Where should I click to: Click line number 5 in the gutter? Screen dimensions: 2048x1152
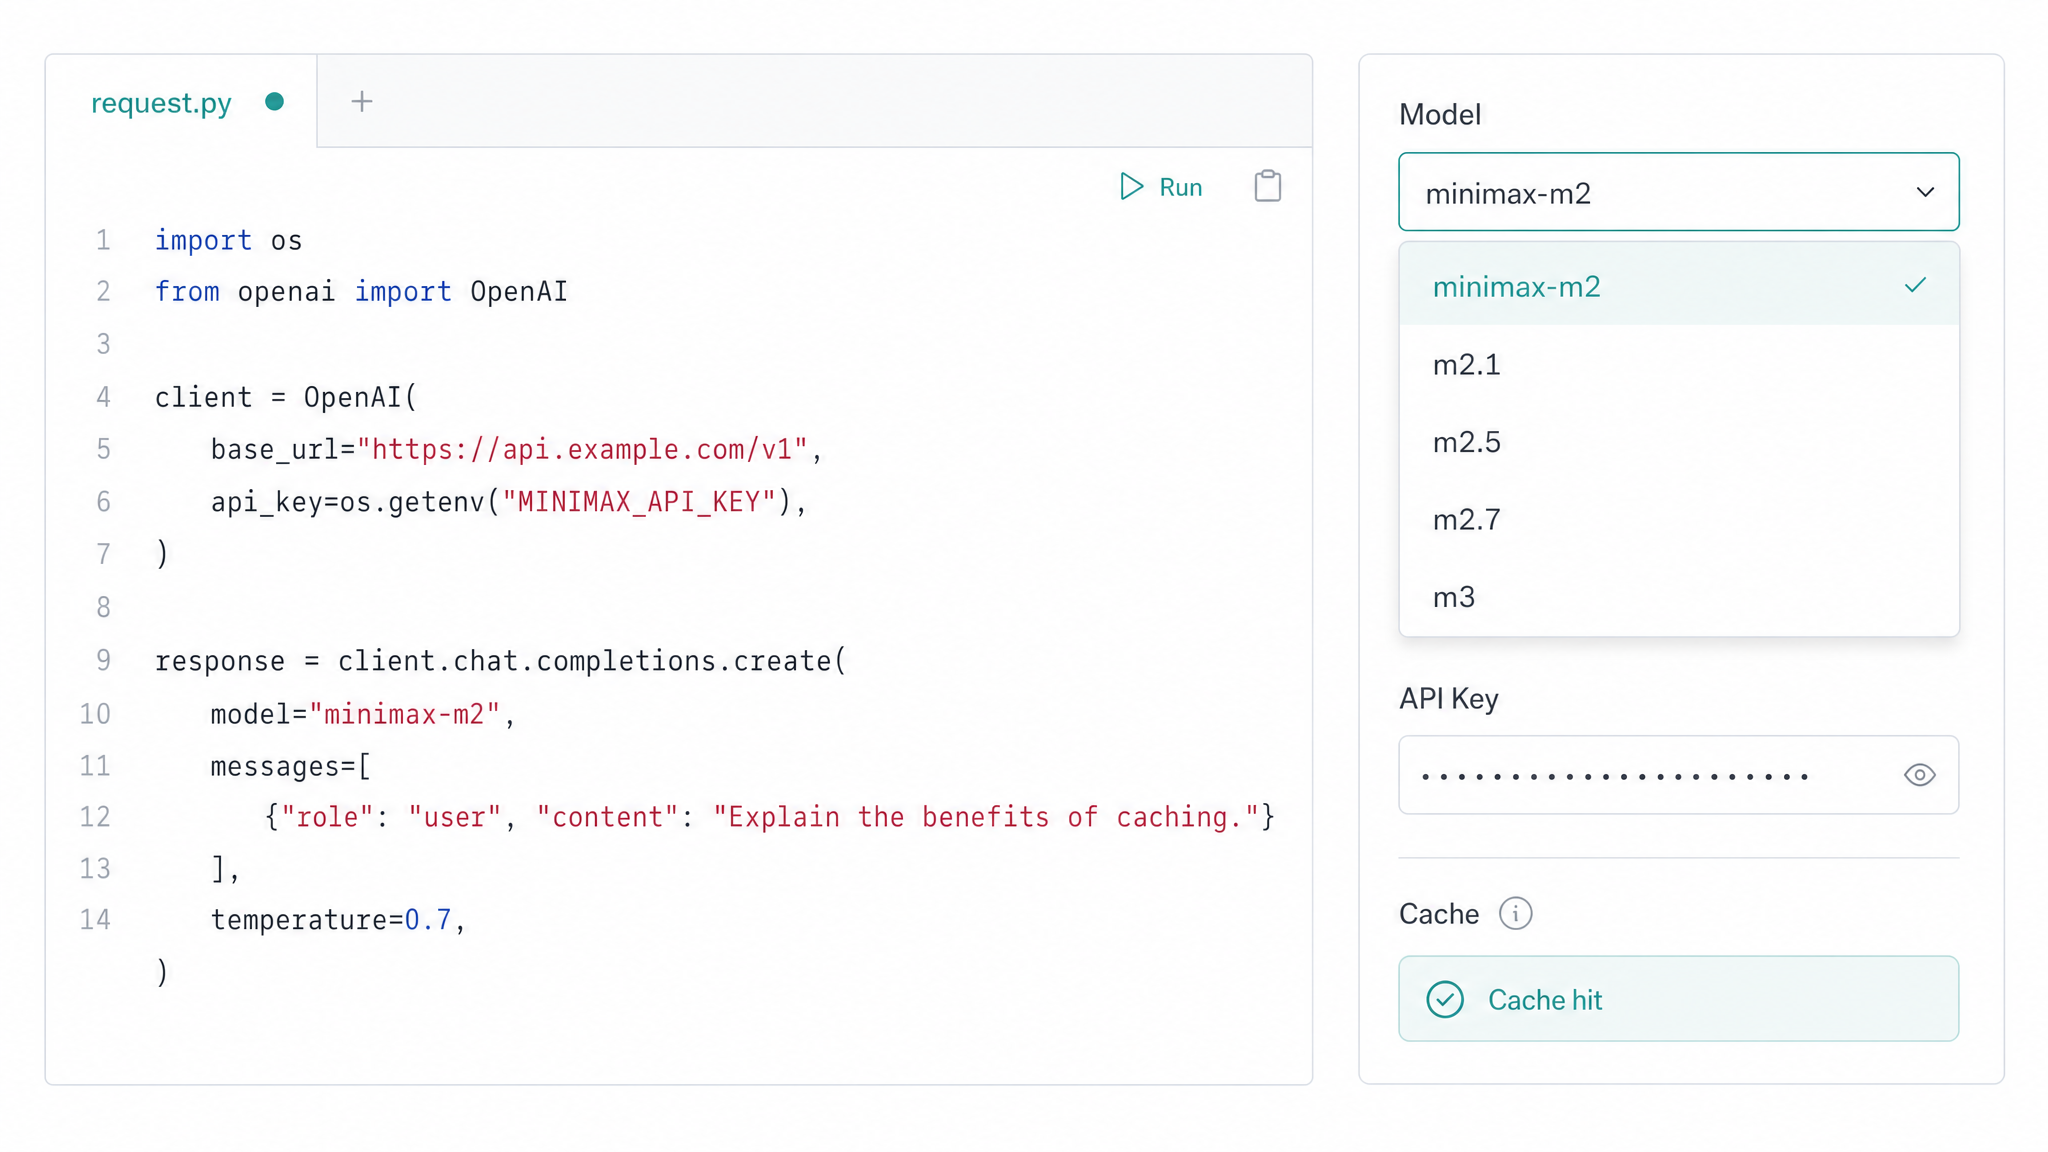[x=103, y=449]
